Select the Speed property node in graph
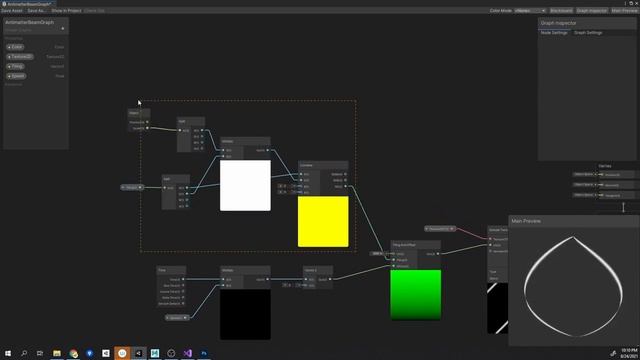 [177, 318]
